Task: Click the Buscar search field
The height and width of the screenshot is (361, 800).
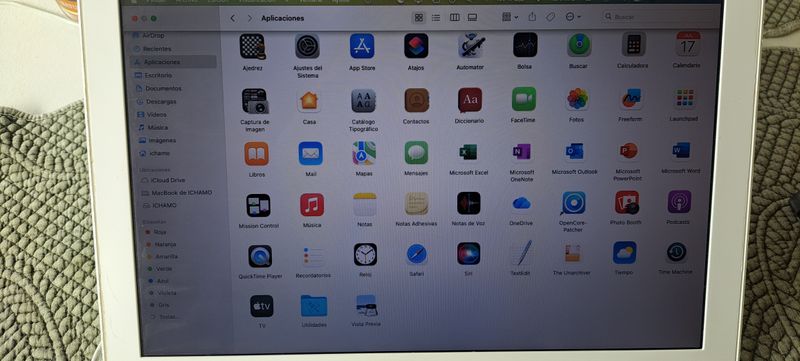Action: [658, 16]
